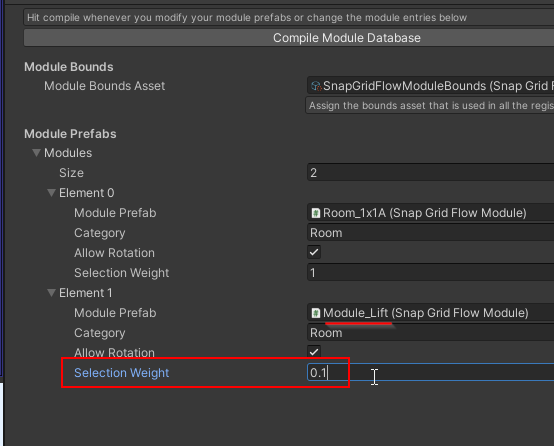Click the Element 0 Category field showing Room
554x446 pixels.
pyautogui.click(x=431, y=233)
